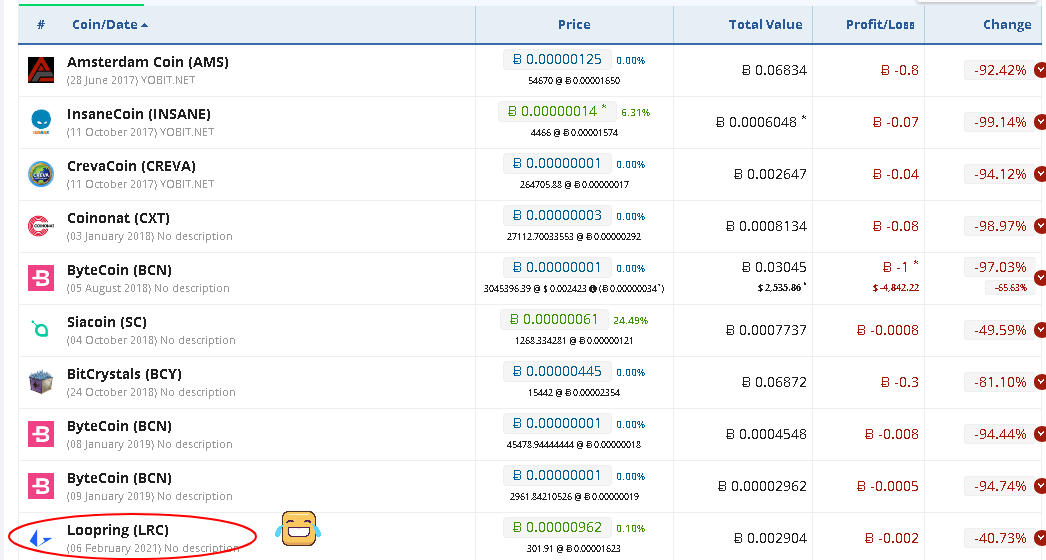Click the -0.0008 Siacoin profit/loss value

[x=888, y=330]
